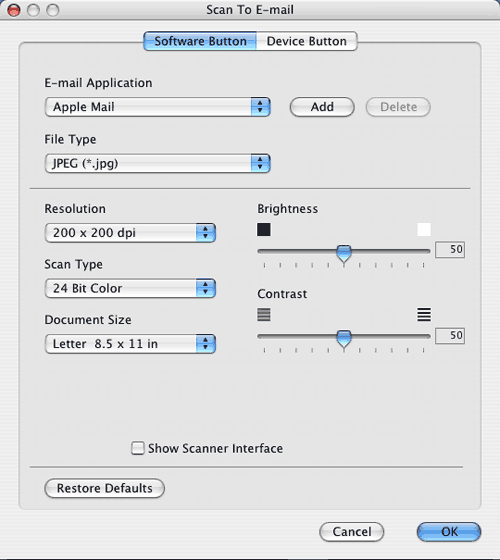Select the Software Button tab
Viewport: 500px width, 560px height.
(200, 41)
